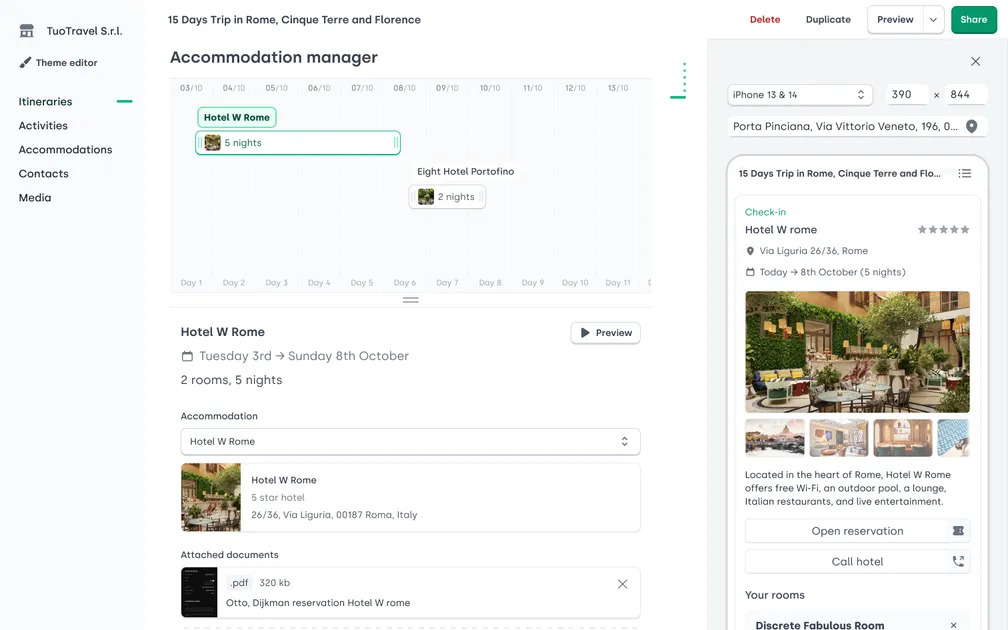Viewport: 1008px width, 630px height.
Task: Go to Activities in the sidebar
Action: click(x=43, y=126)
